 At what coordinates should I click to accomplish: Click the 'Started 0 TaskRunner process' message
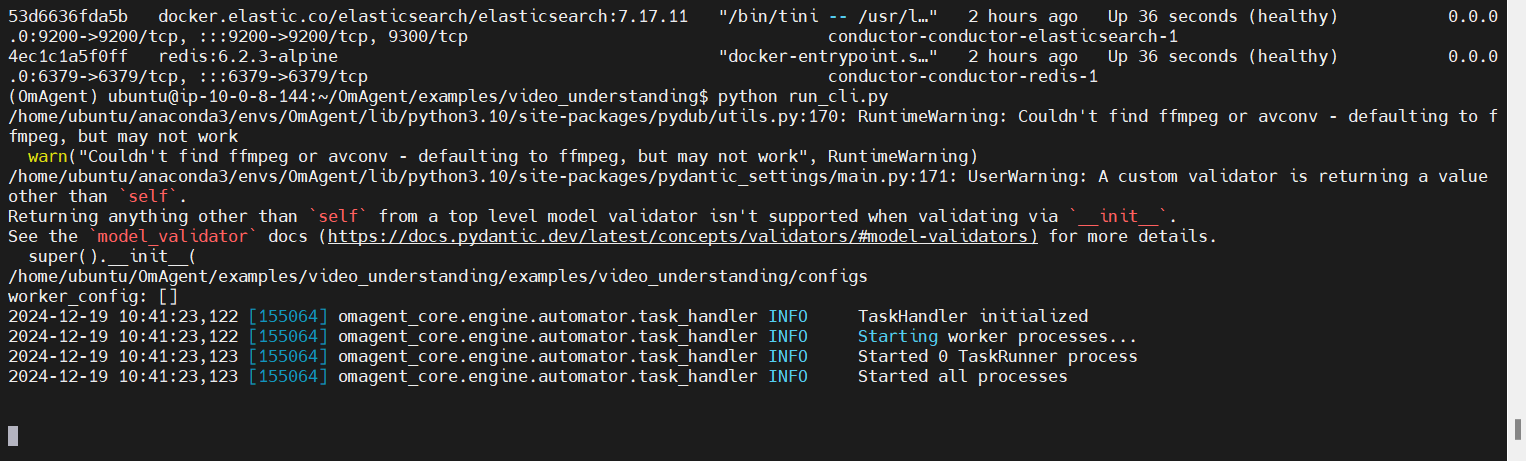(997, 357)
